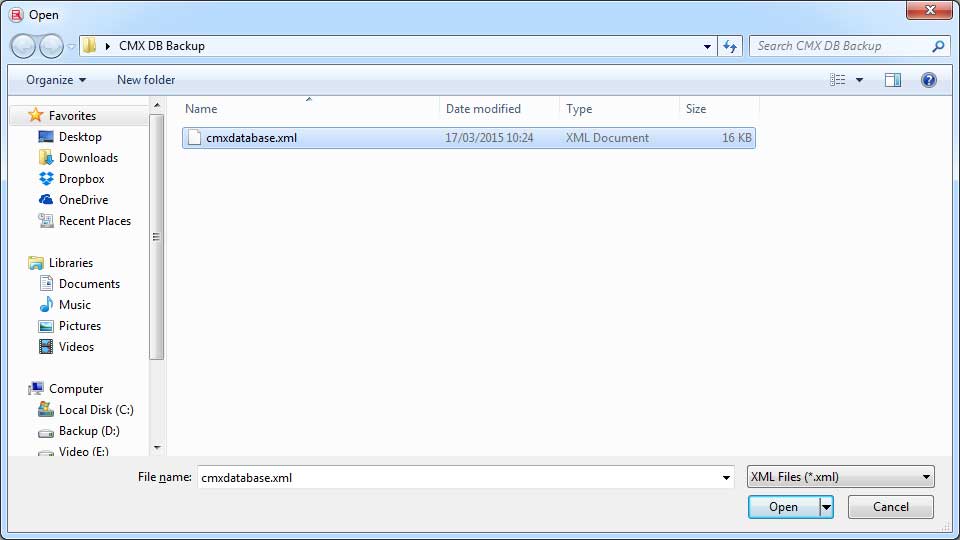Click the Back navigation arrow
Viewport: 960px width, 540px height.
pos(24,46)
